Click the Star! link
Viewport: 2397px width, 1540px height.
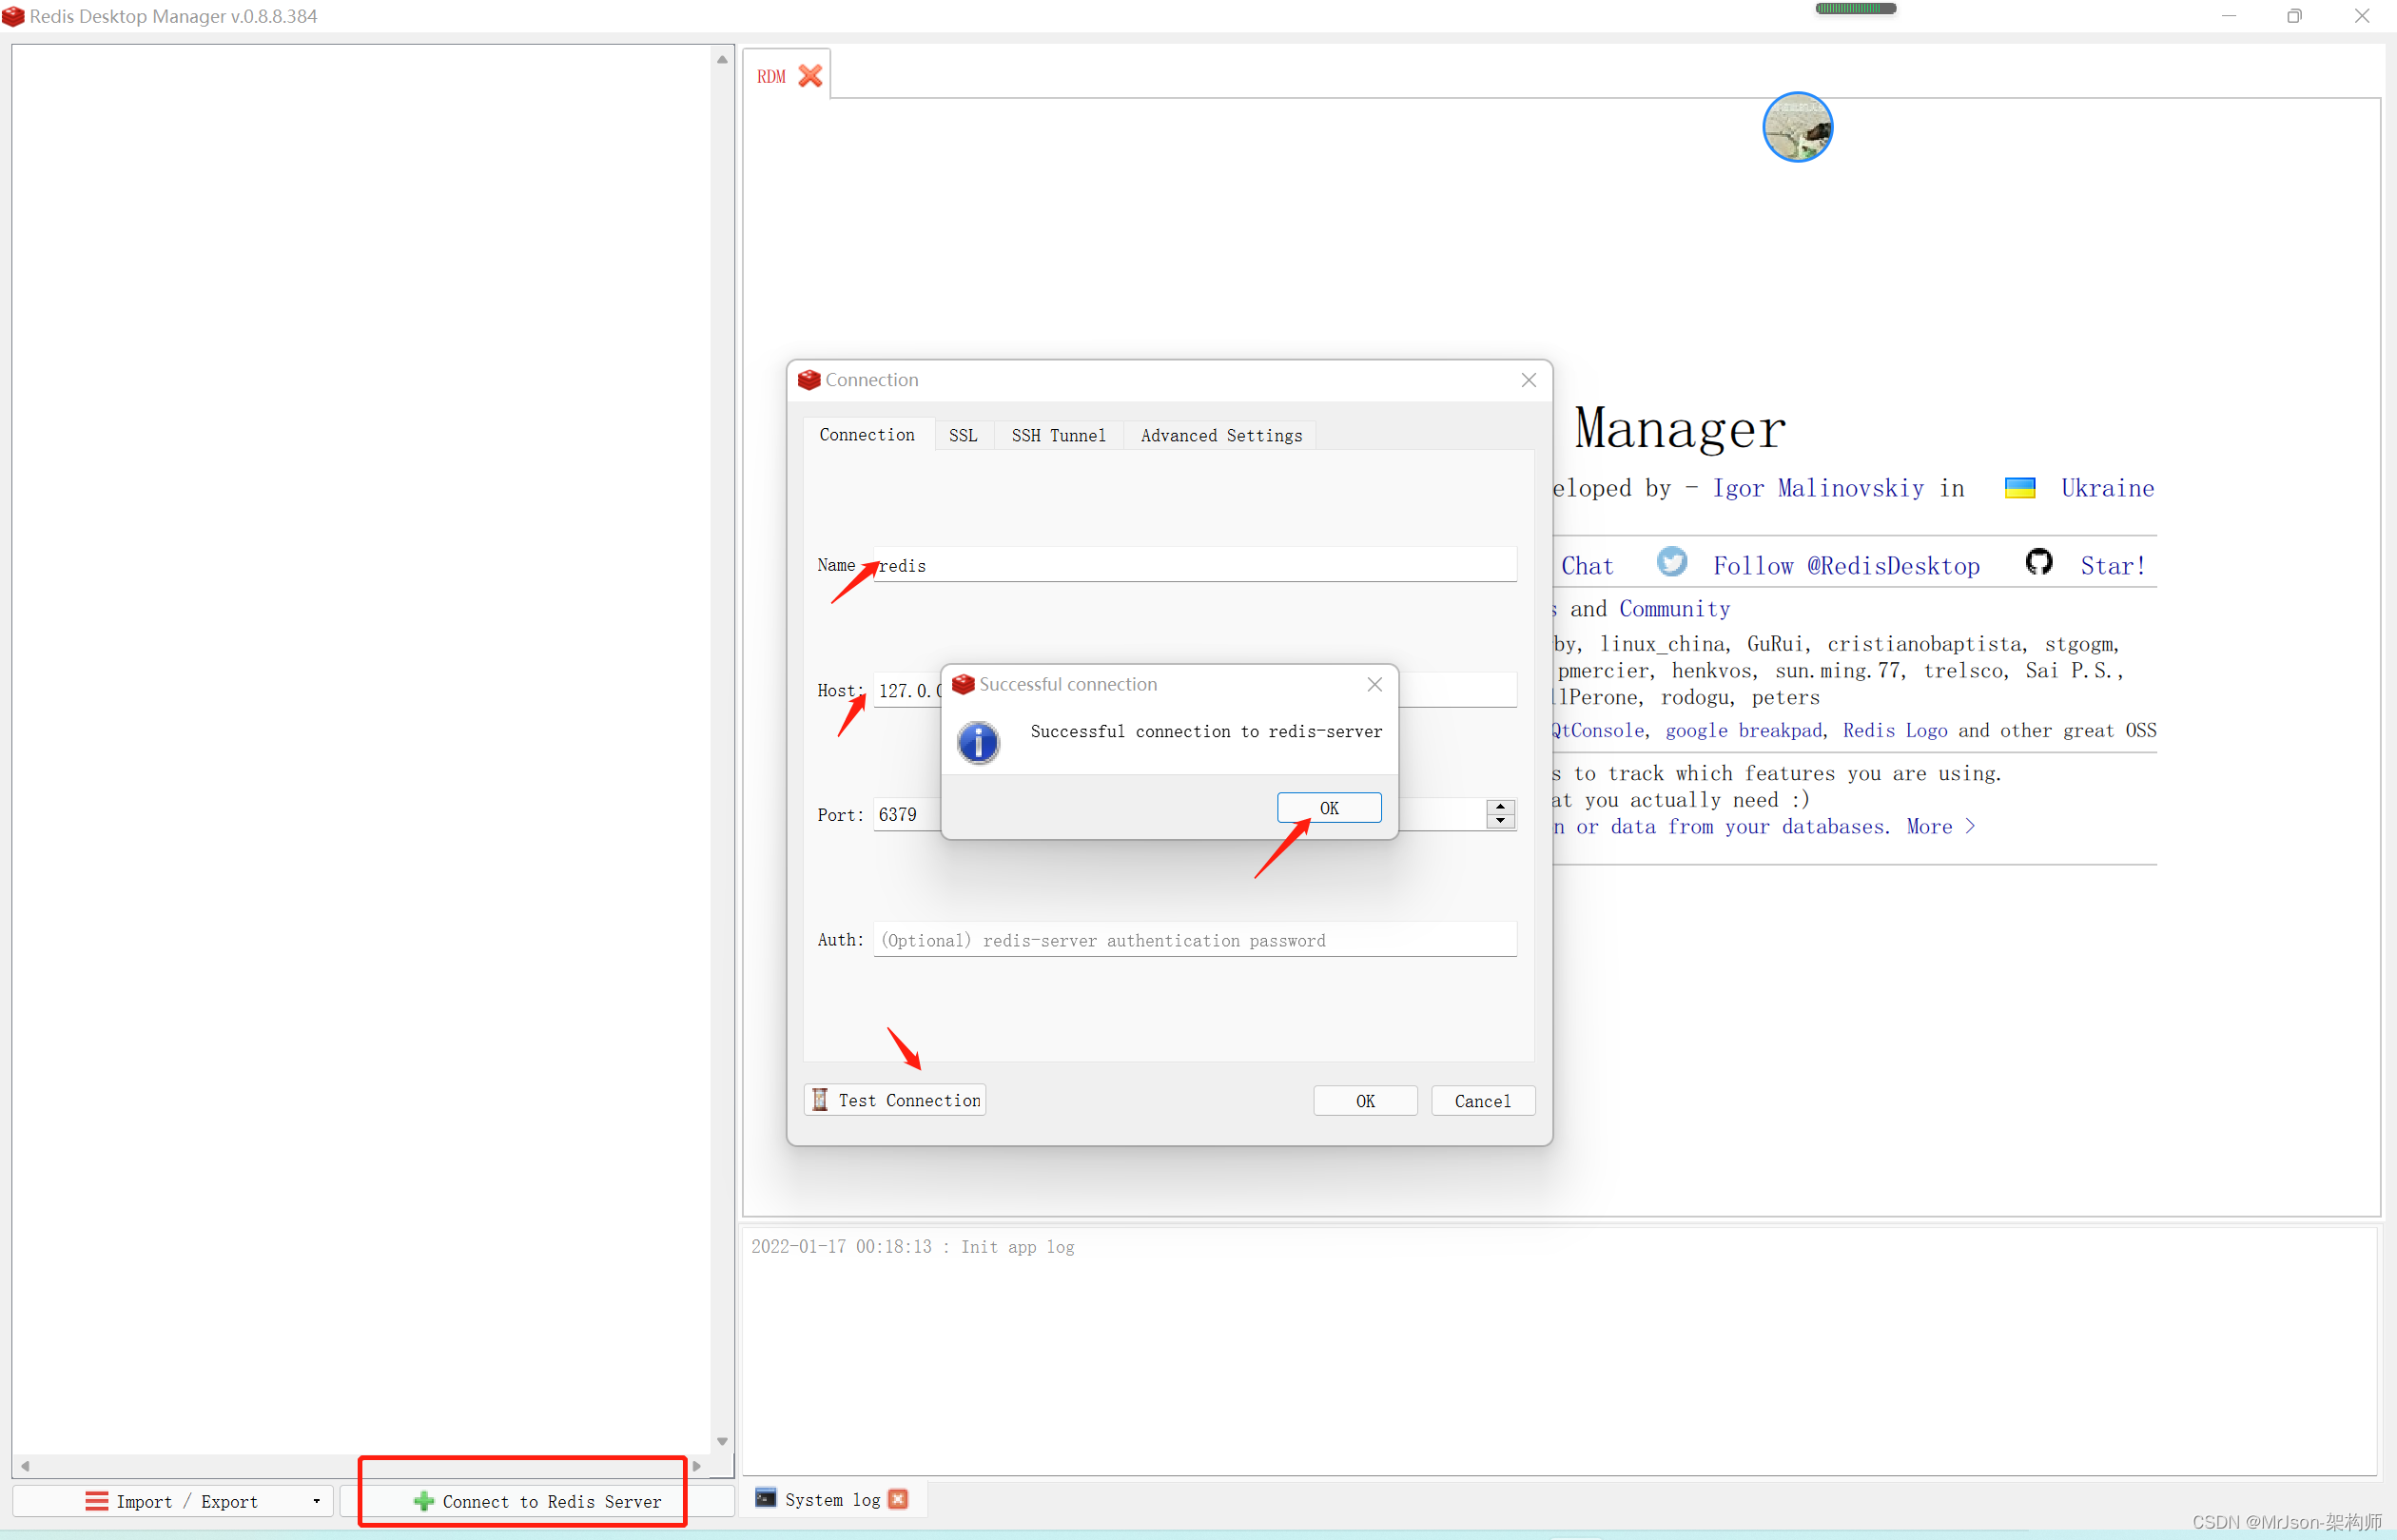(x=2113, y=566)
